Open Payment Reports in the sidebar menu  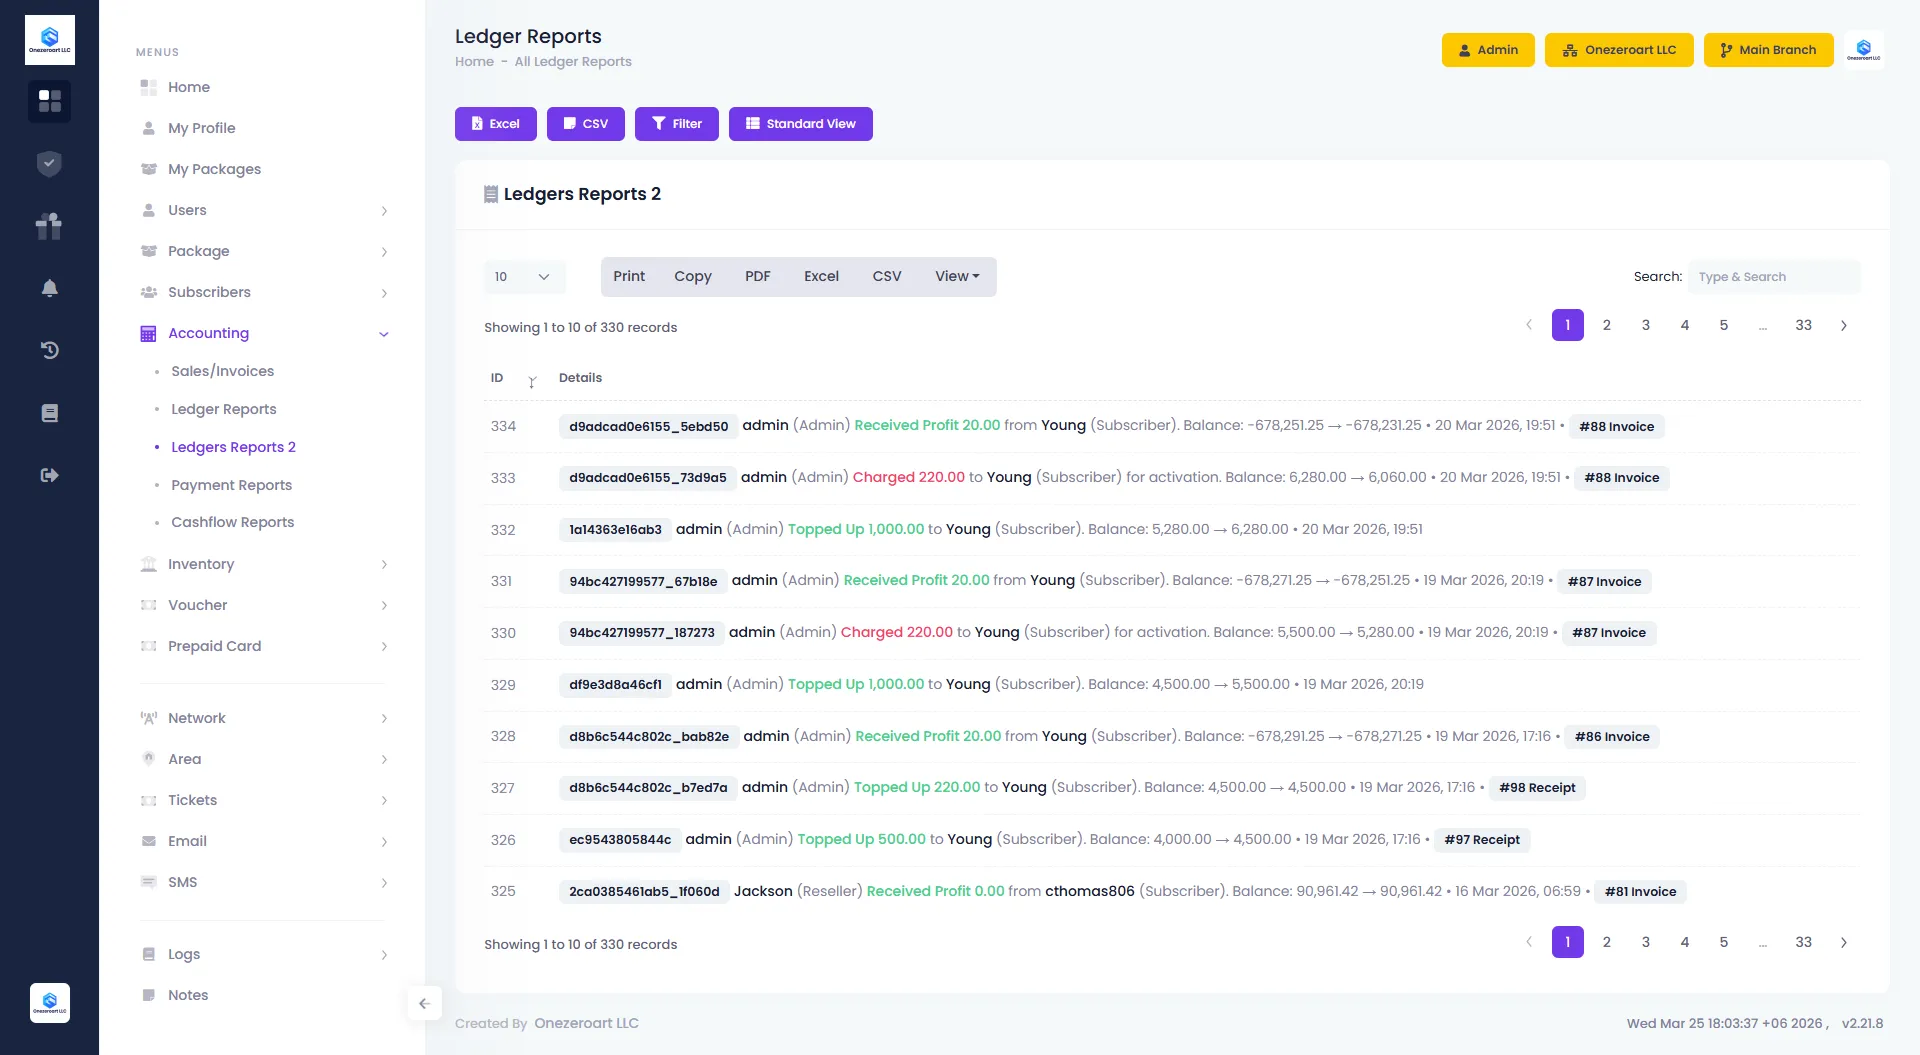click(x=231, y=484)
